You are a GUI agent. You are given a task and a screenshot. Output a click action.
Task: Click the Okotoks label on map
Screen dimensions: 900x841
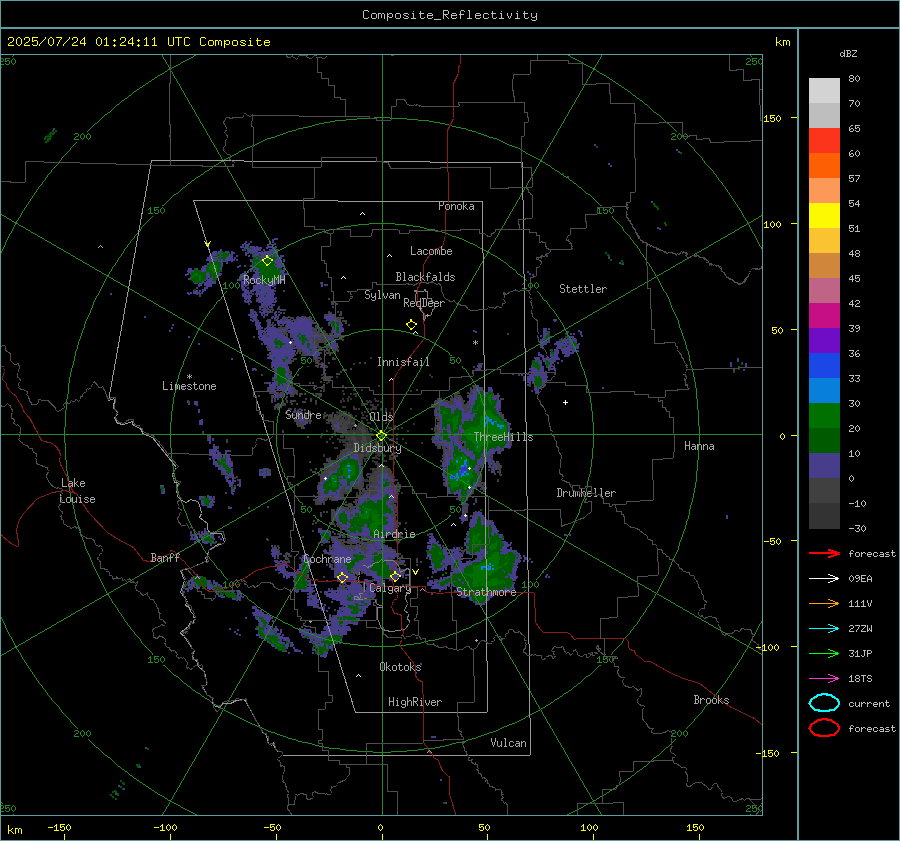pyautogui.click(x=400, y=666)
